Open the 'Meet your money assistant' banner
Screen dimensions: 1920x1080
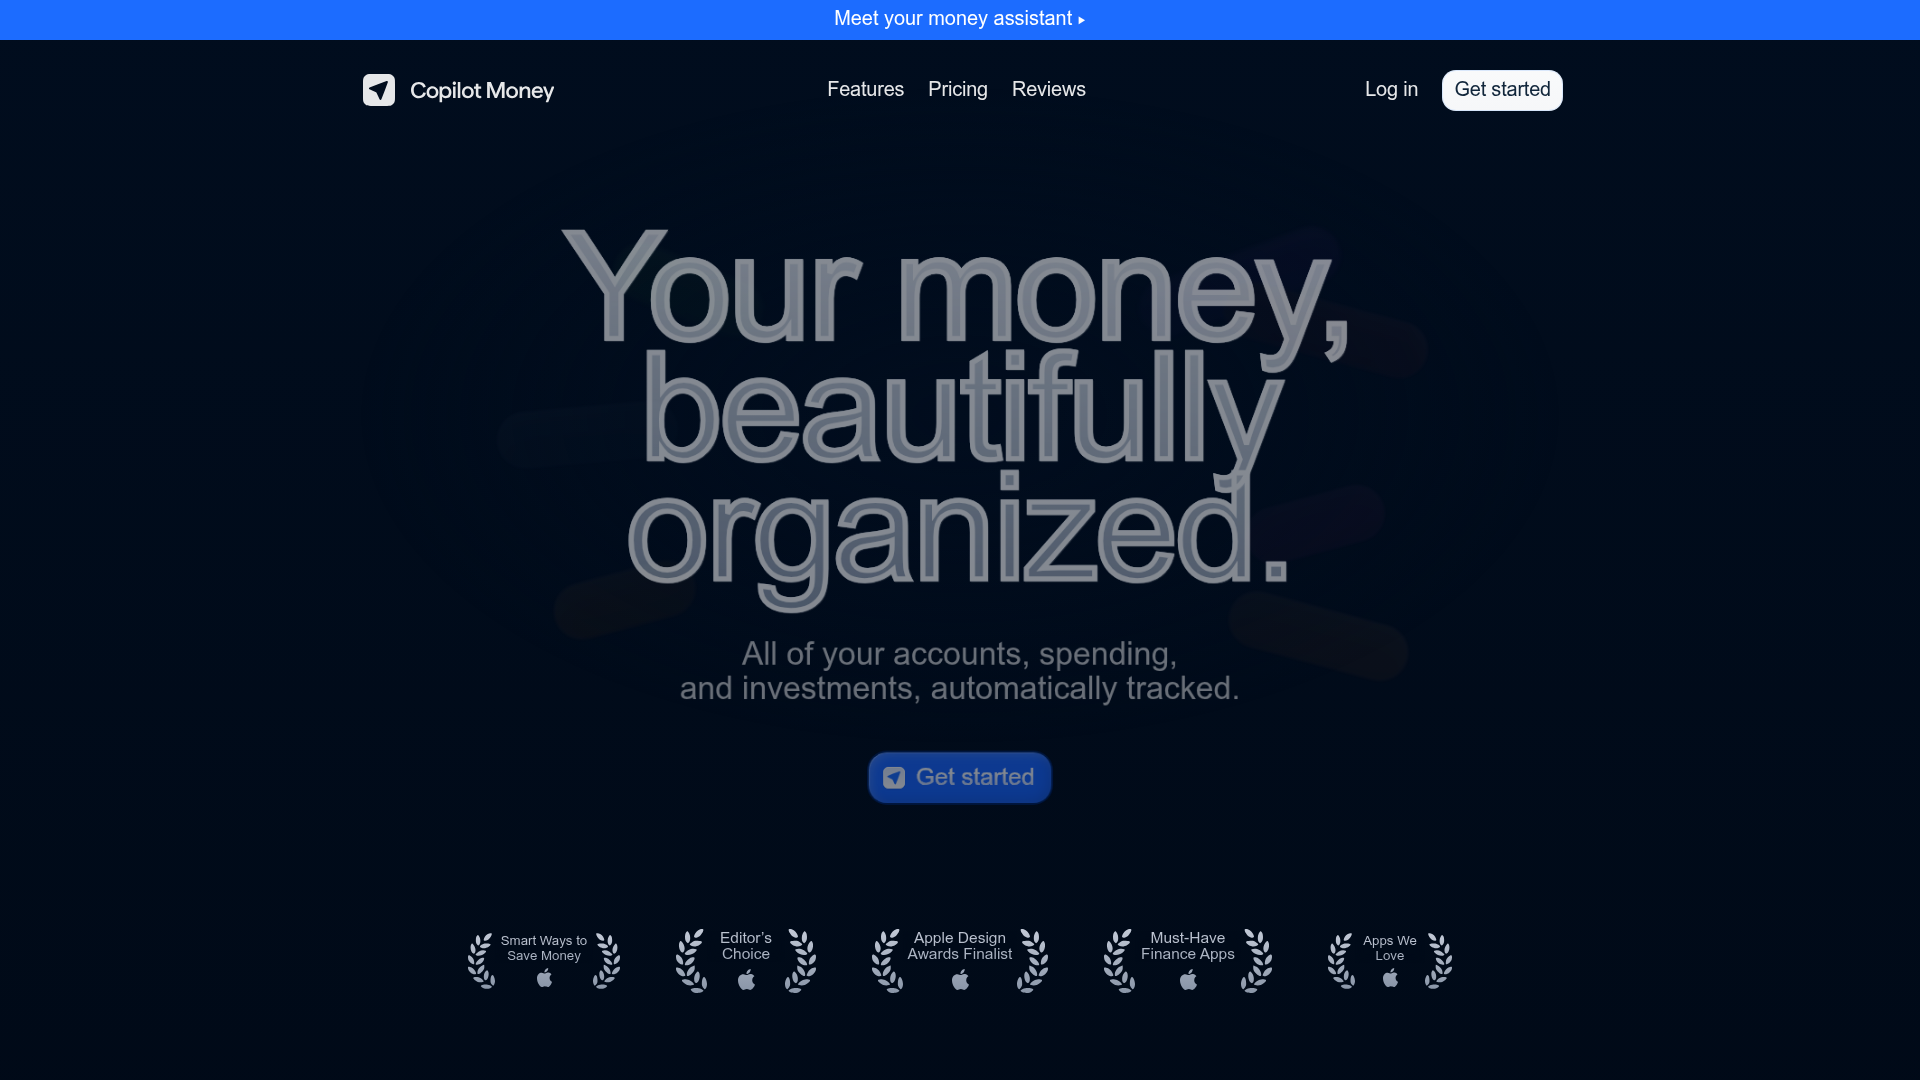pyautogui.click(x=959, y=19)
